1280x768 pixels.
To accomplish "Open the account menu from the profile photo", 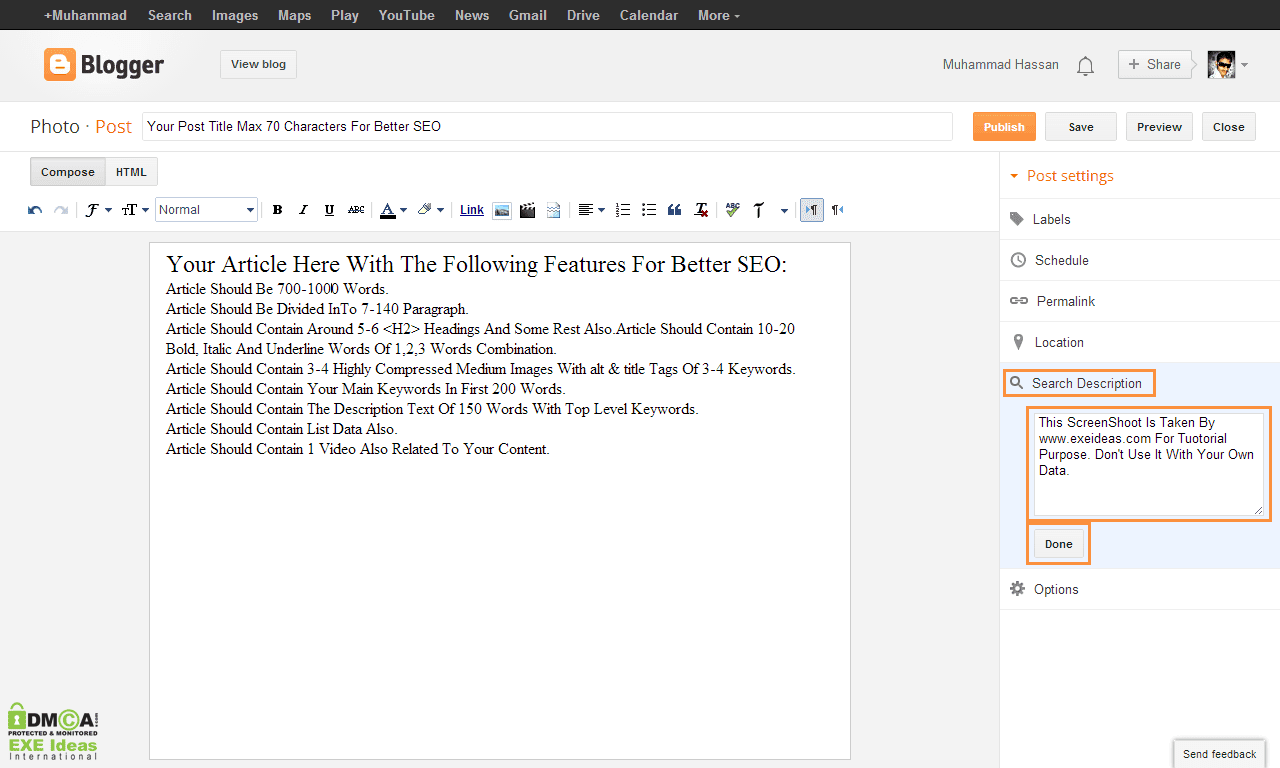I will tap(1228, 65).
